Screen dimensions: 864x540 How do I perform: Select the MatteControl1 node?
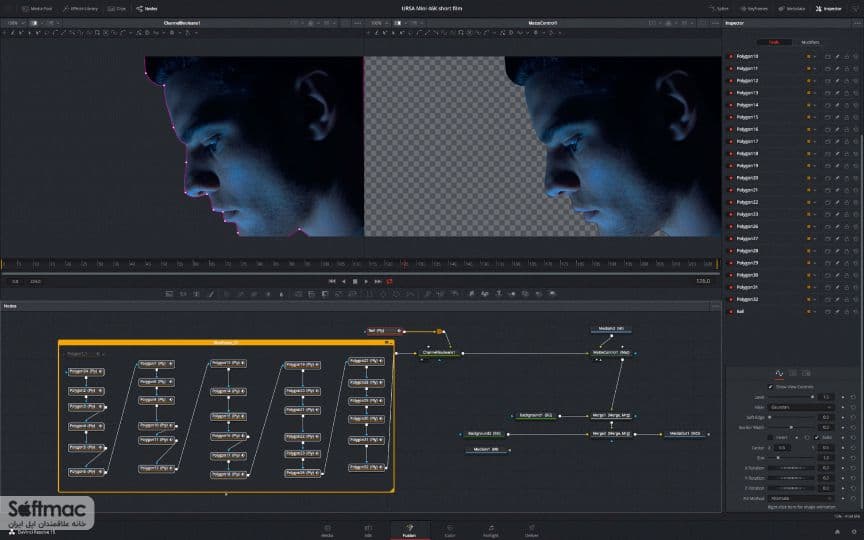click(611, 353)
